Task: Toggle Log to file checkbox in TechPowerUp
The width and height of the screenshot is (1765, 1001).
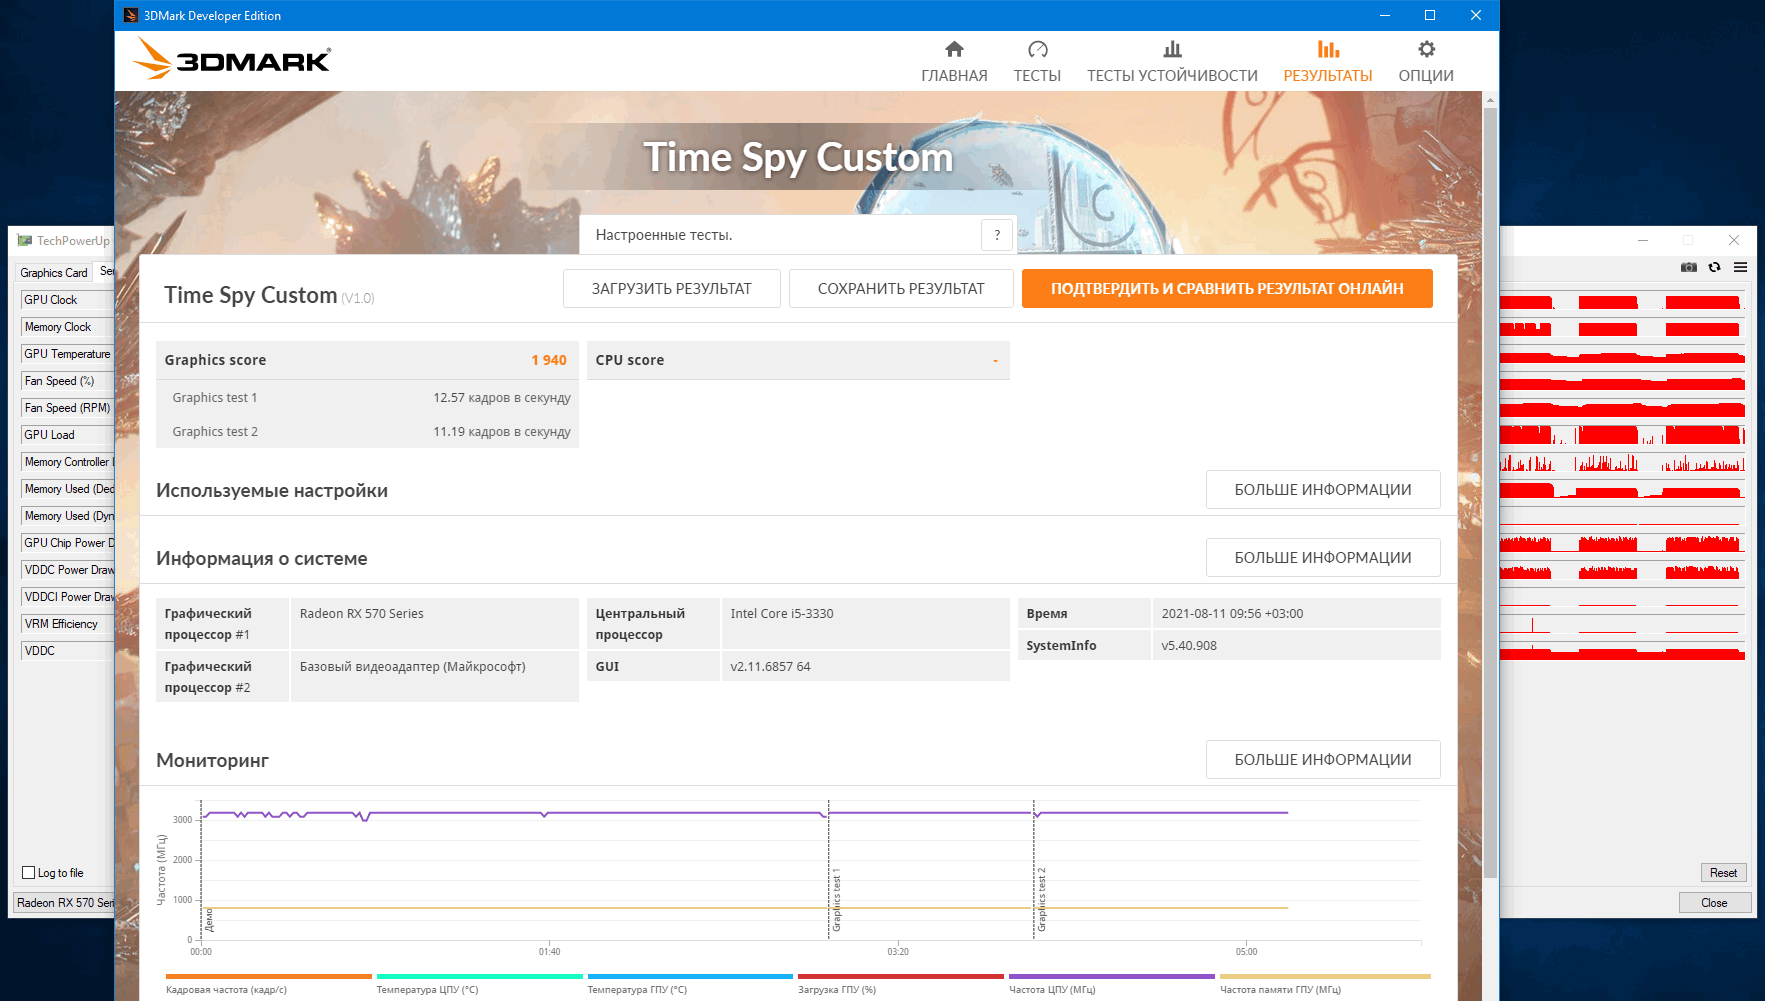Action: pyautogui.click(x=29, y=873)
